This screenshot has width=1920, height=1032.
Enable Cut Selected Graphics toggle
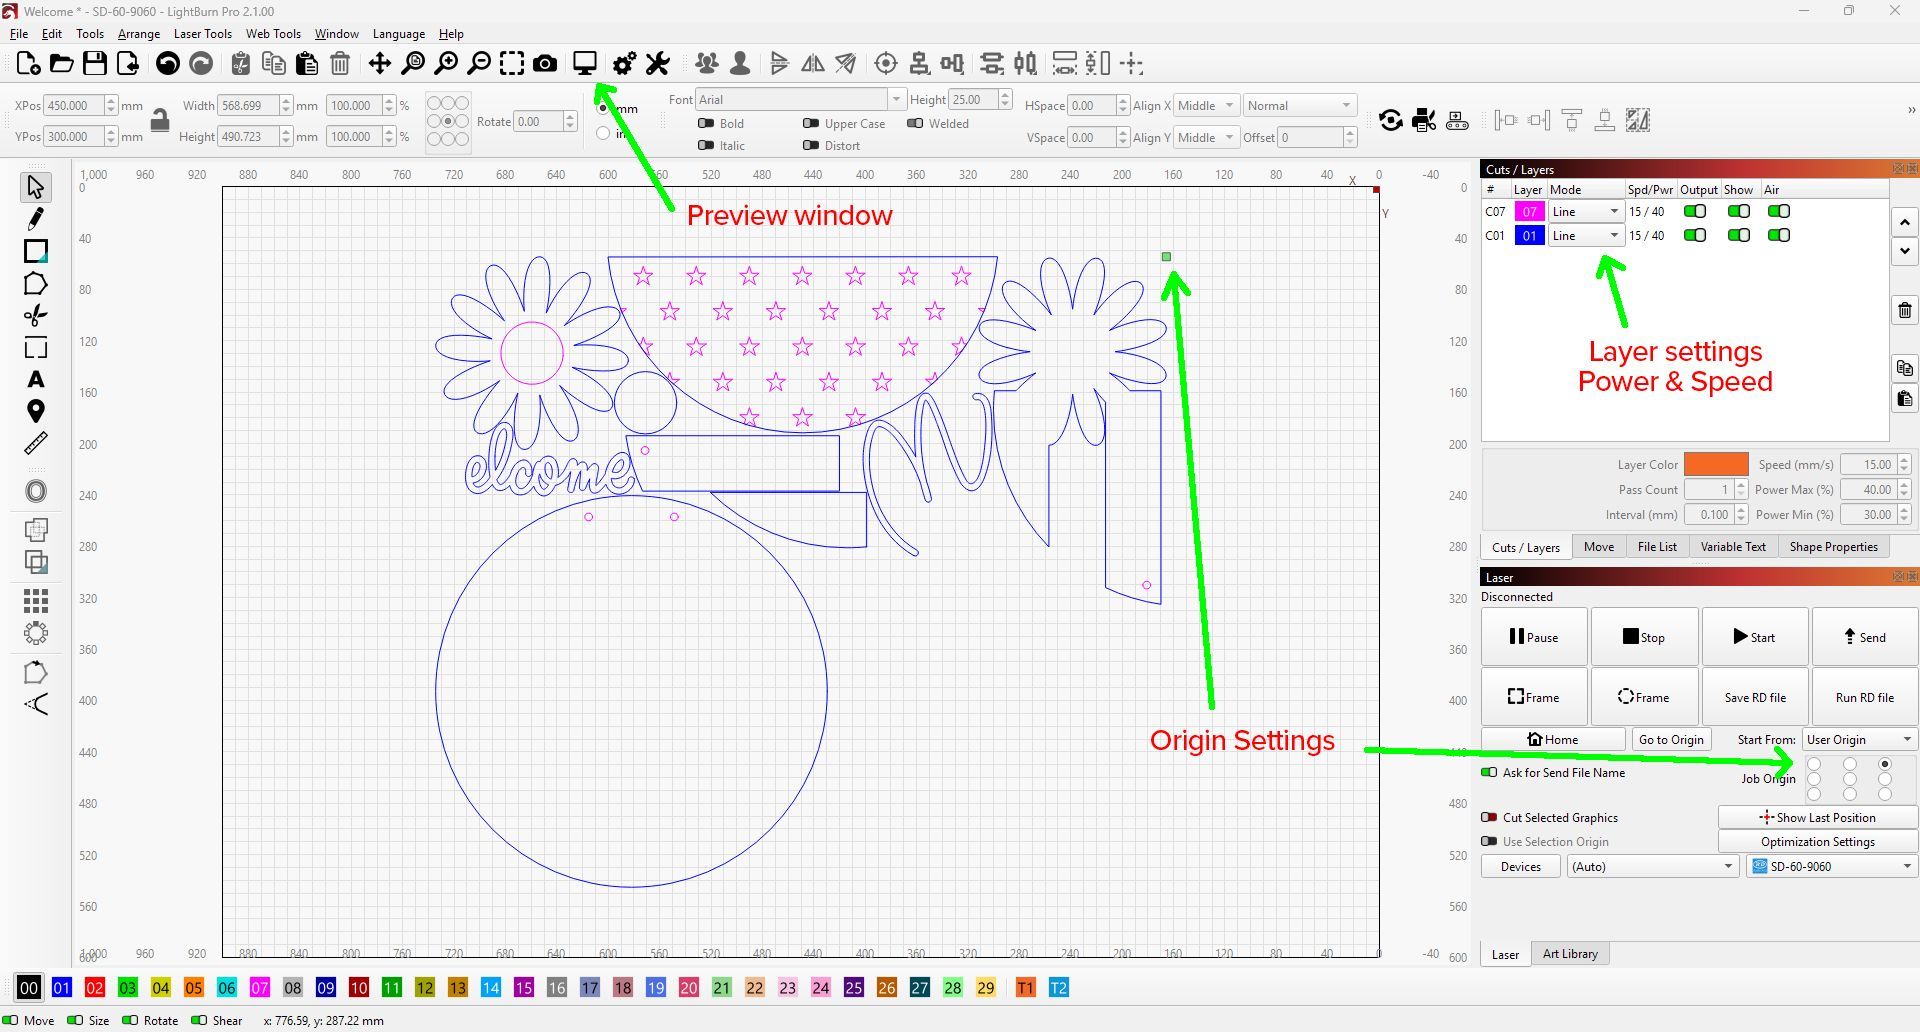click(1490, 817)
